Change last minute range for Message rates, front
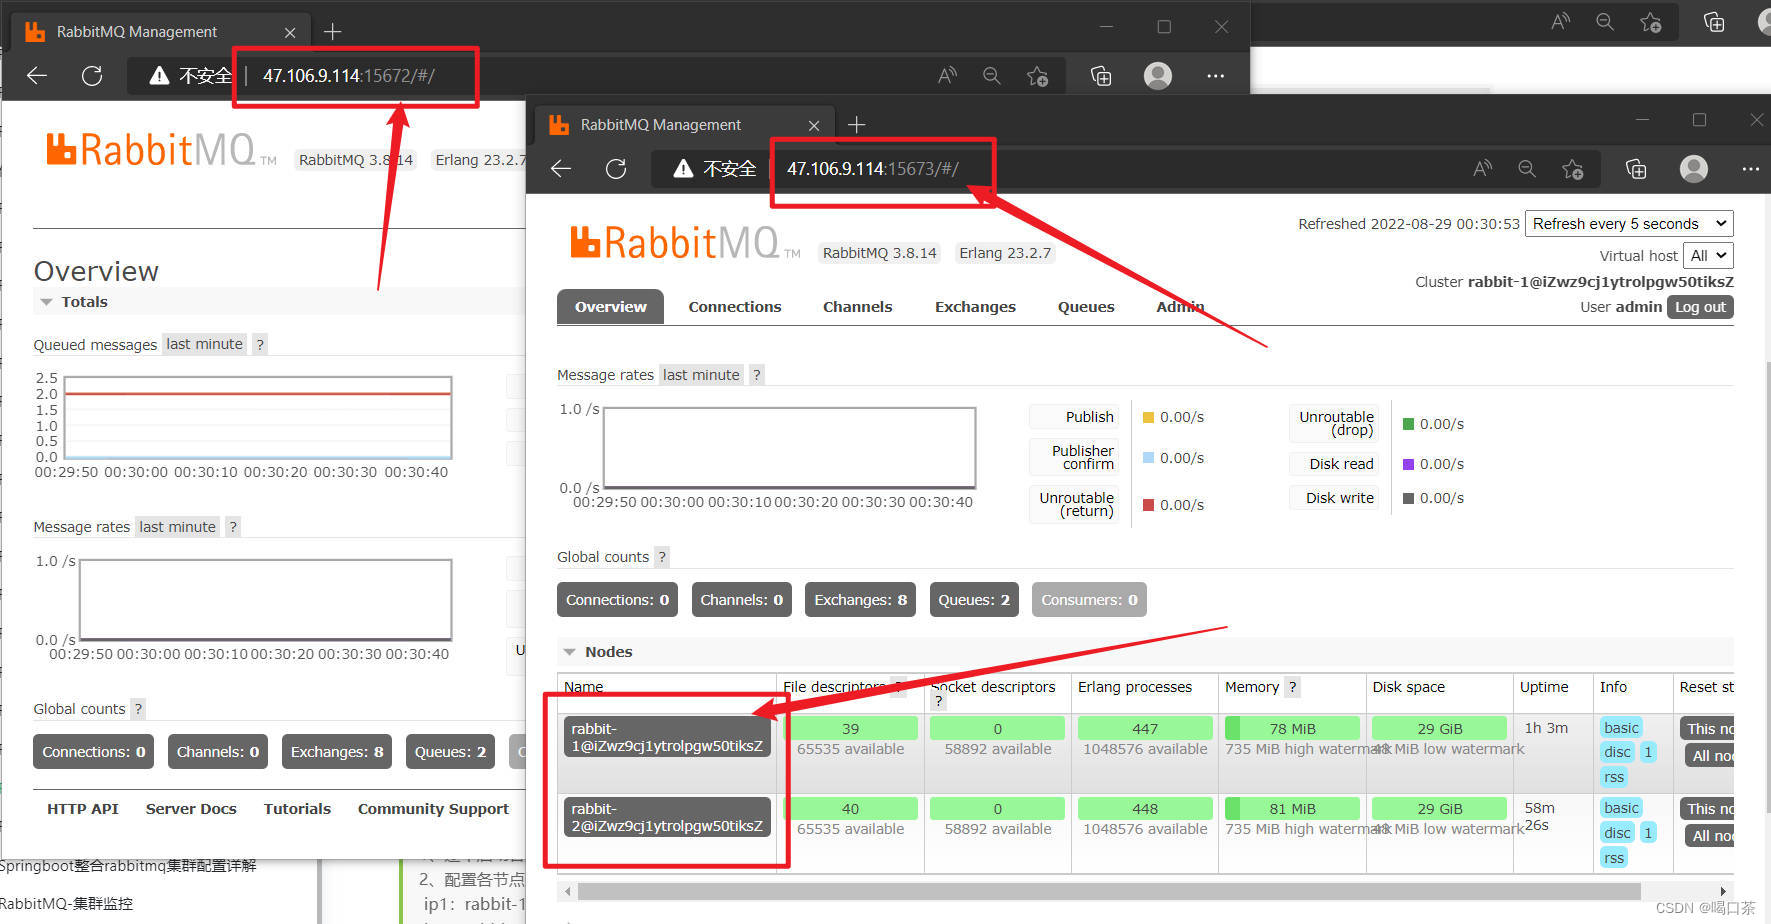Screen dimensions: 1771x924 click(701, 375)
